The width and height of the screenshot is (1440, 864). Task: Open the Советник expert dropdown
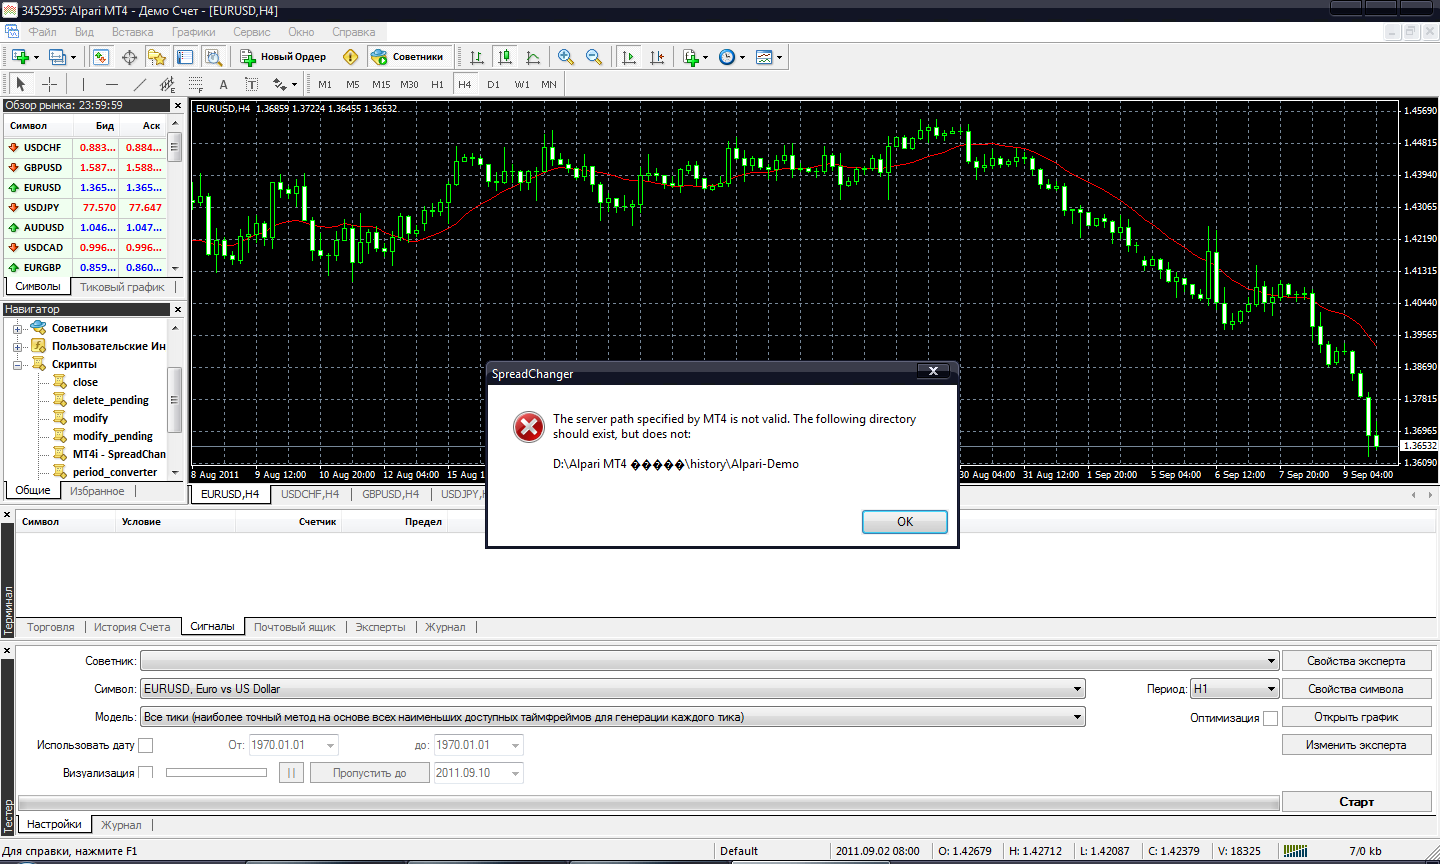tap(1271, 661)
